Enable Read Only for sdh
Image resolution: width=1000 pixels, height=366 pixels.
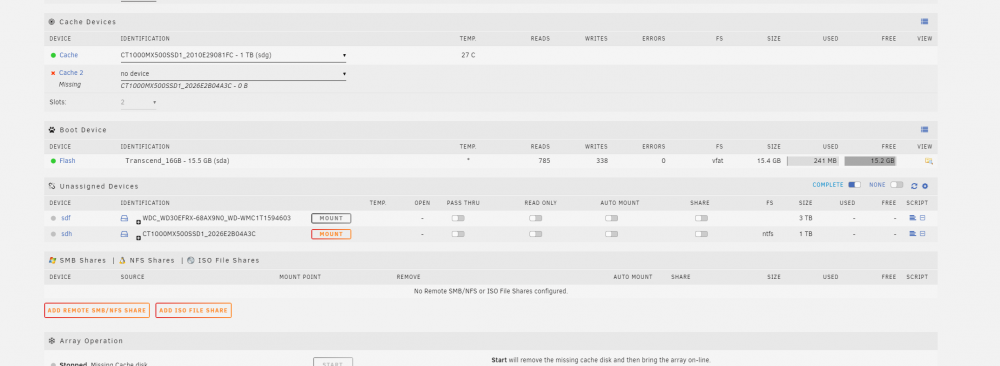pyautogui.click(x=536, y=234)
